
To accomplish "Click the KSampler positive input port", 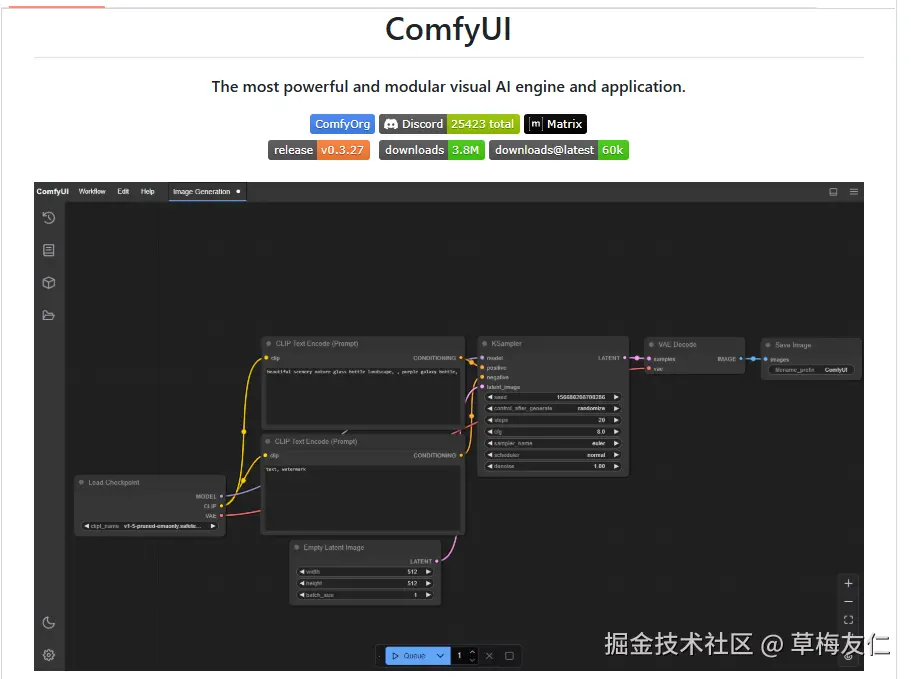I will tap(482, 368).
